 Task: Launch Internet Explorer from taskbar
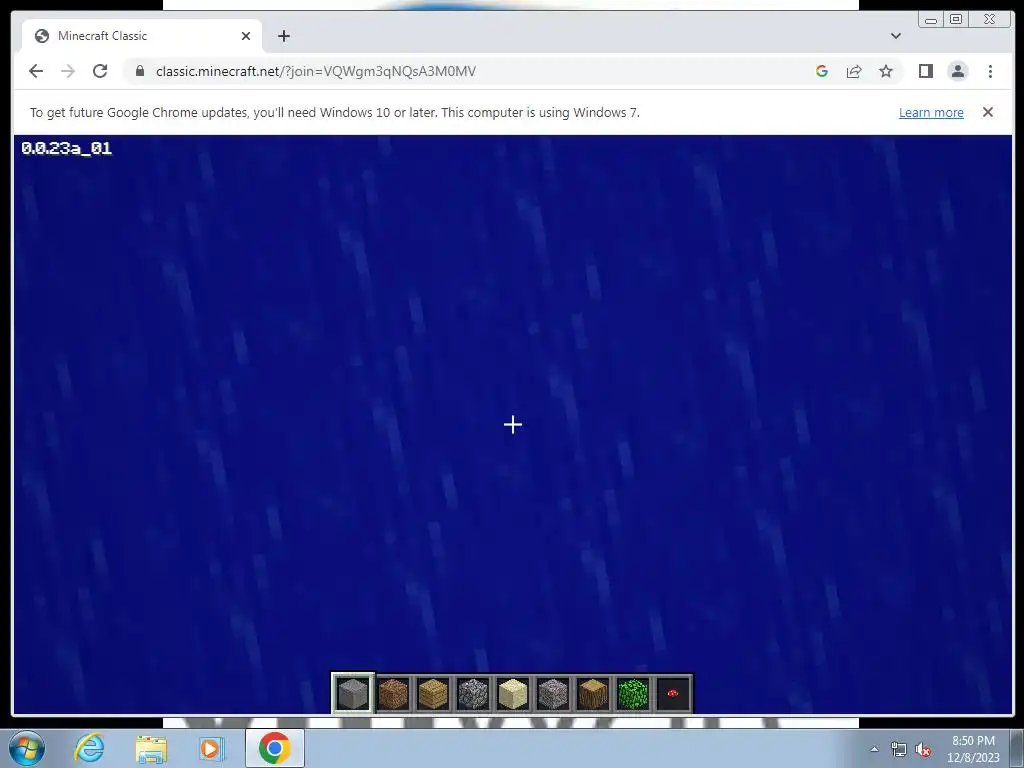coord(89,748)
